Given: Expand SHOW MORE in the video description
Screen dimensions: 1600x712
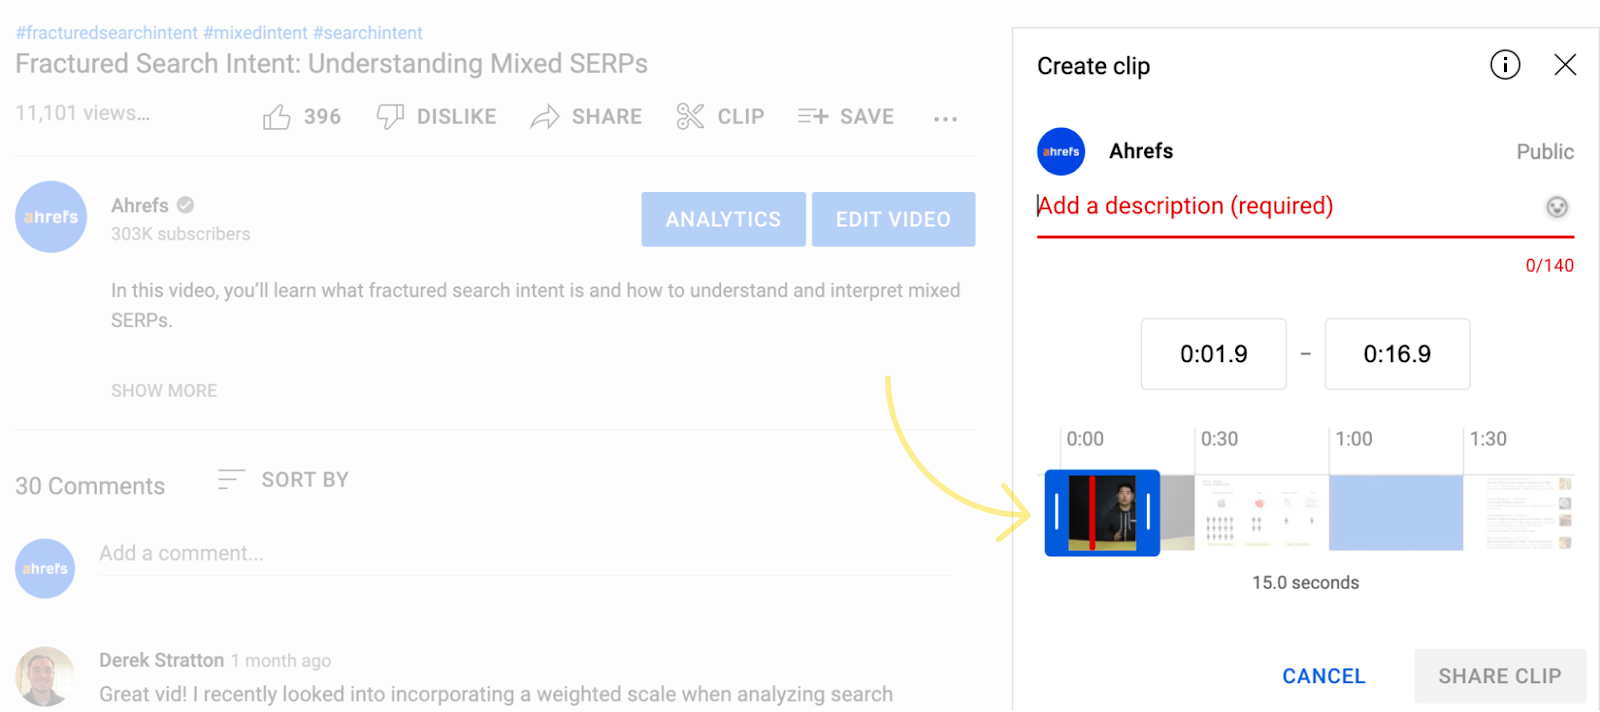Looking at the screenshot, I should [x=163, y=390].
